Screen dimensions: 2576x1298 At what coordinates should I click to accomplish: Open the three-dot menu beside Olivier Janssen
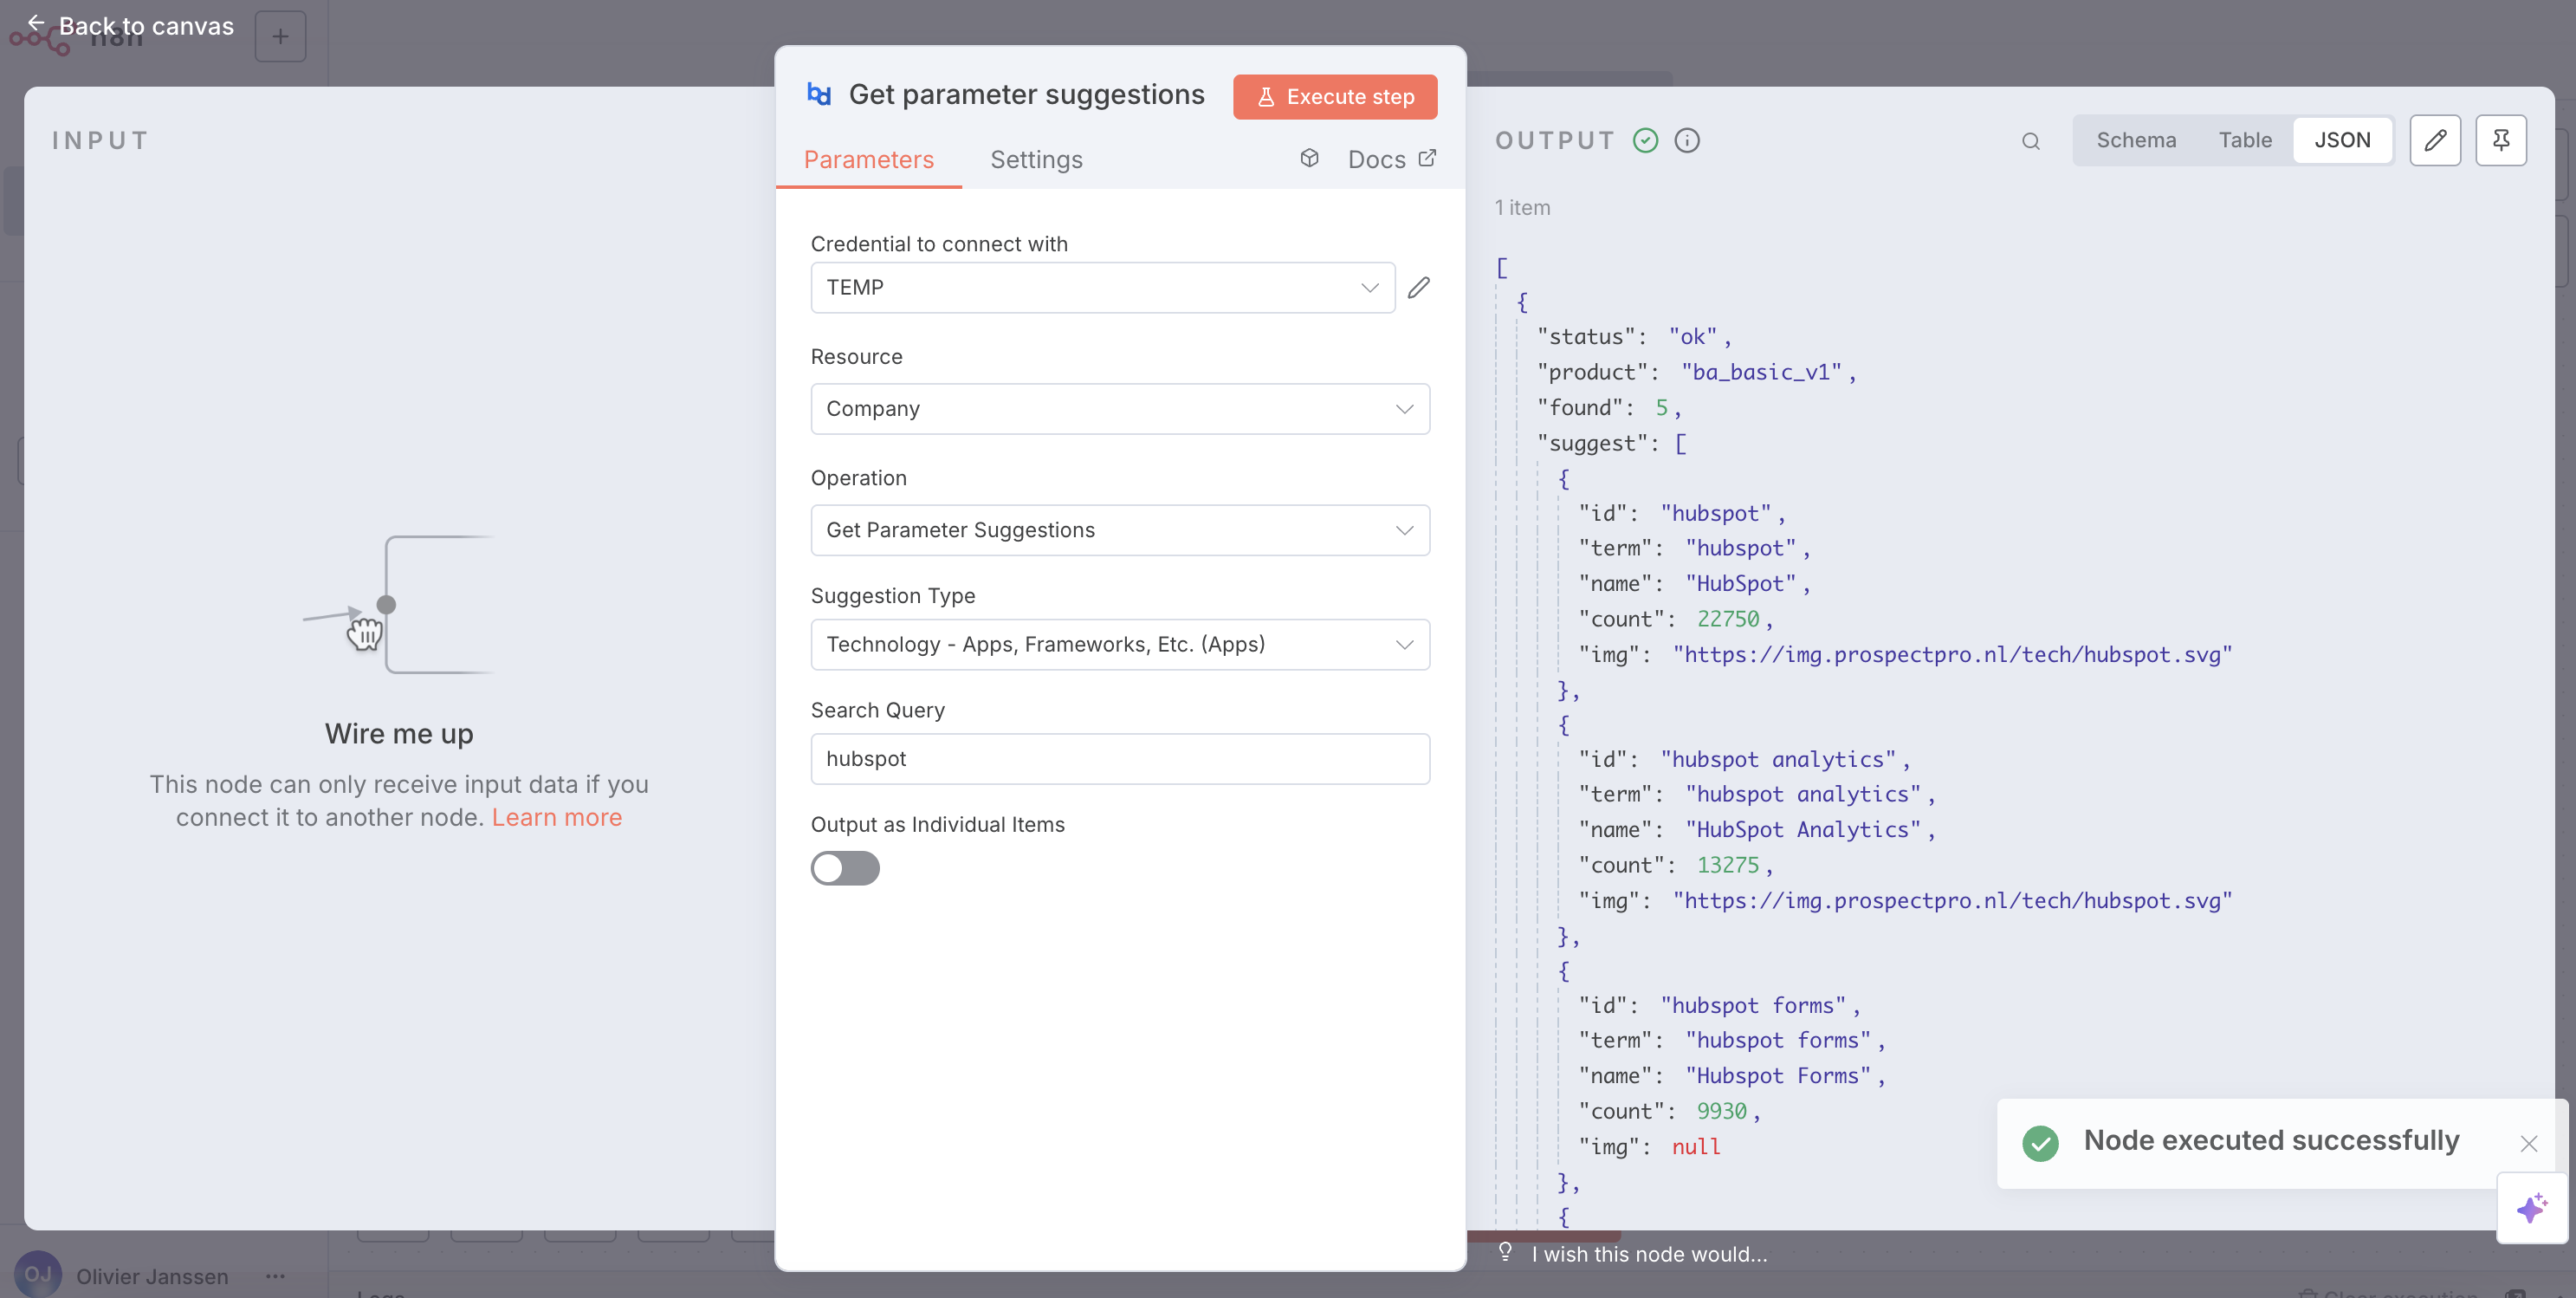(x=275, y=1277)
